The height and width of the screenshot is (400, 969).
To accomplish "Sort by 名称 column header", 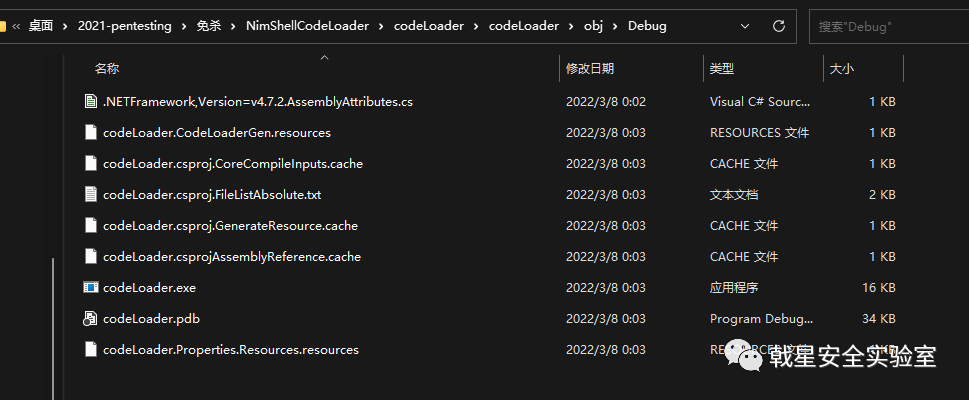I will click(x=107, y=69).
